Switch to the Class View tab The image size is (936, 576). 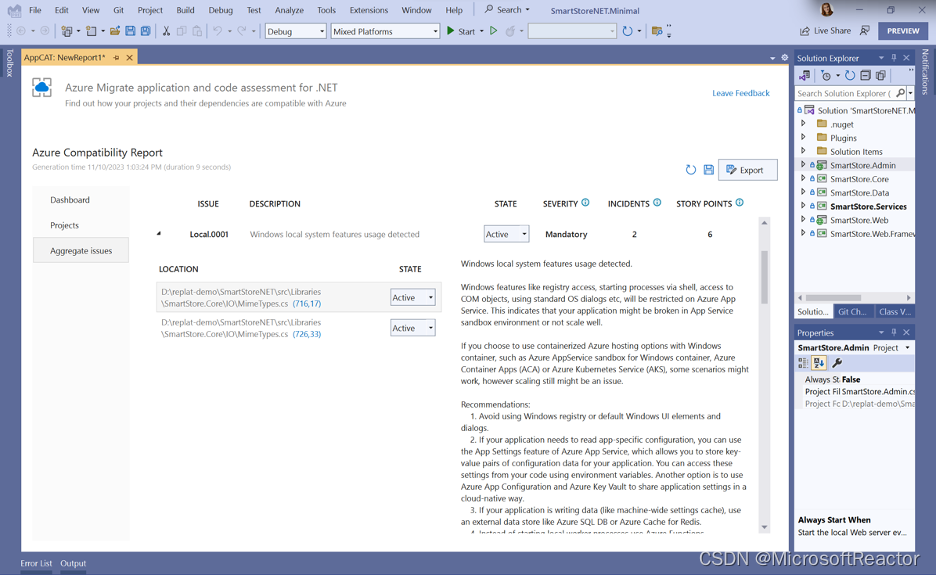click(894, 312)
